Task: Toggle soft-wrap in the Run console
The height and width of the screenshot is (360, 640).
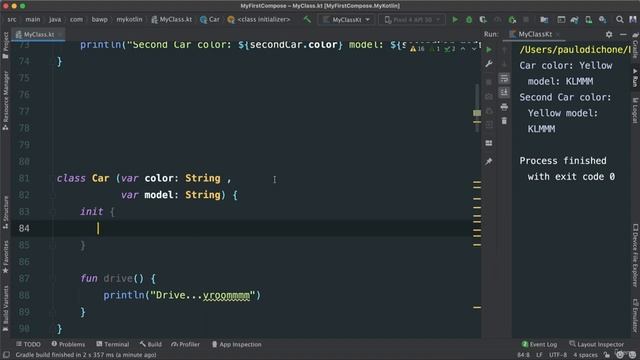Action: [504, 78]
